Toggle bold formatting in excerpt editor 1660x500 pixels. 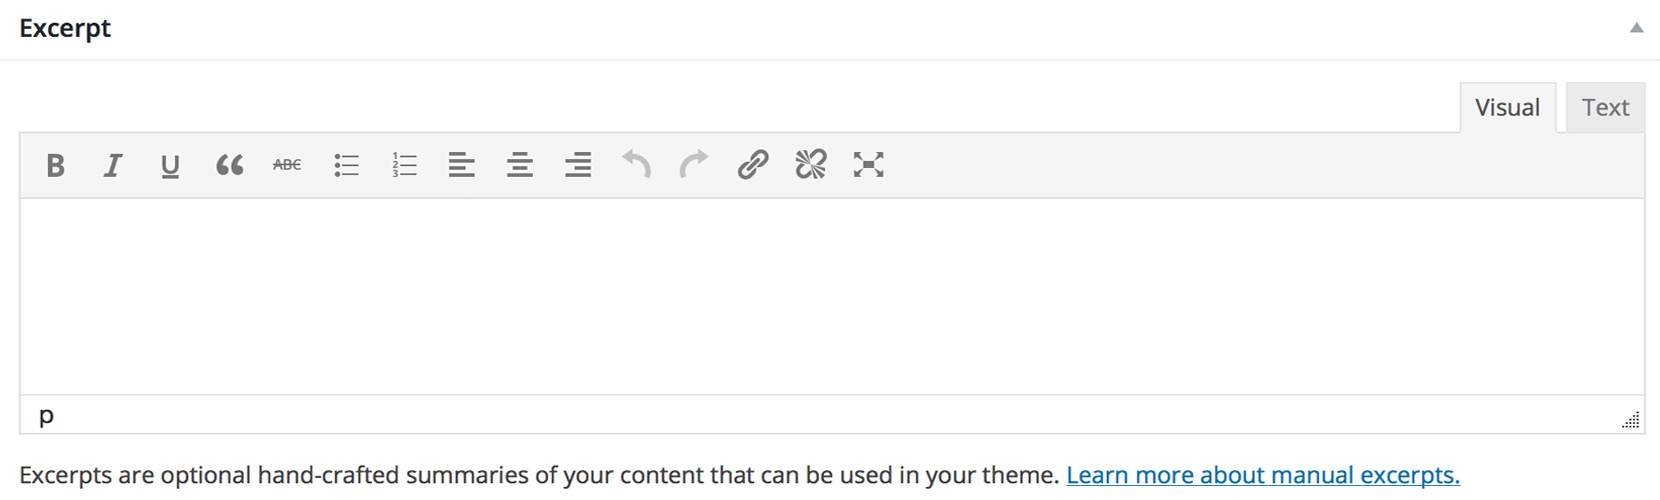tap(56, 165)
